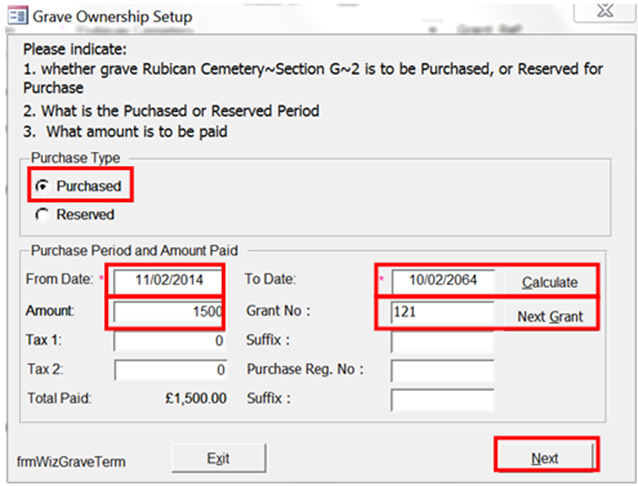Click the Purchased option label text
Image resolution: width=638 pixels, height=486 pixels.
pyautogui.click(x=89, y=186)
